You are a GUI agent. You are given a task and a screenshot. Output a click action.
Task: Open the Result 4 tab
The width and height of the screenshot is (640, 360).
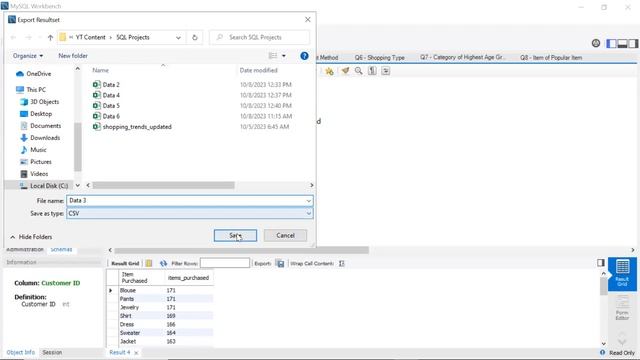click(120, 352)
